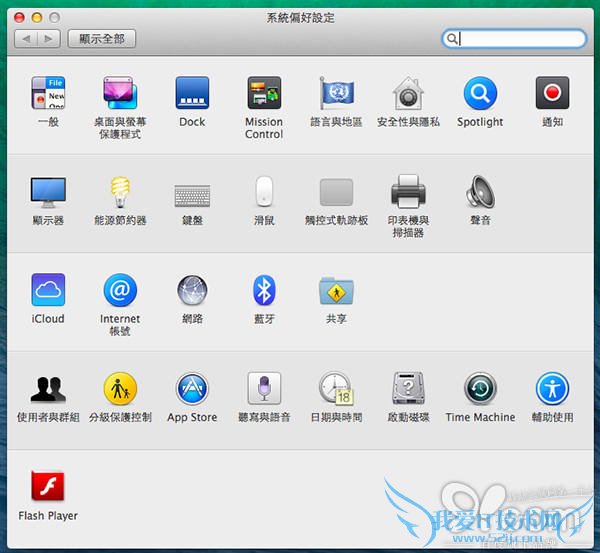Open the 一般 (General) preferences icon

48,93
